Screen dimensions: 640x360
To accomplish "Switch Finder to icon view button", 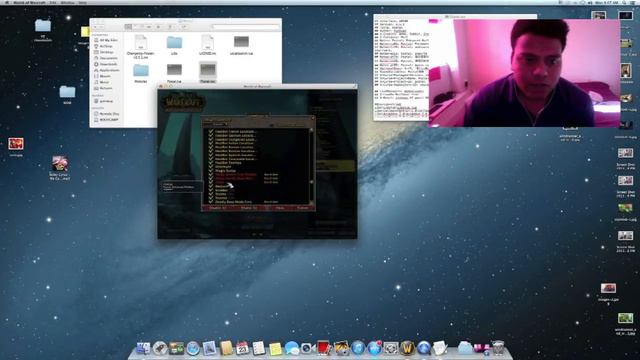I will [x=128, y=27].
